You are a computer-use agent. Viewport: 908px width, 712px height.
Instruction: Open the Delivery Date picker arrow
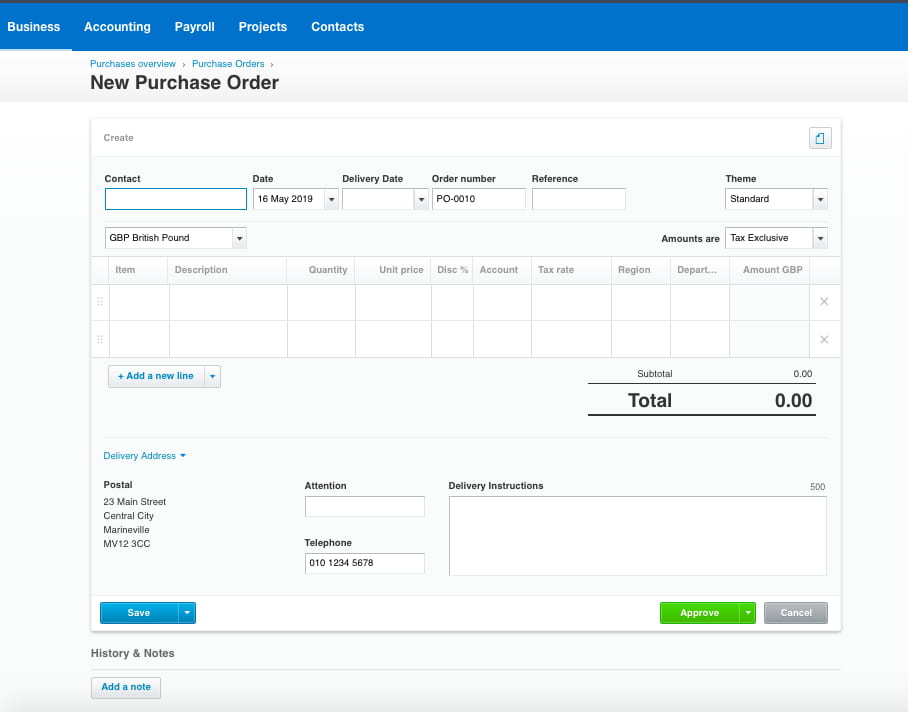pos(420,199)
